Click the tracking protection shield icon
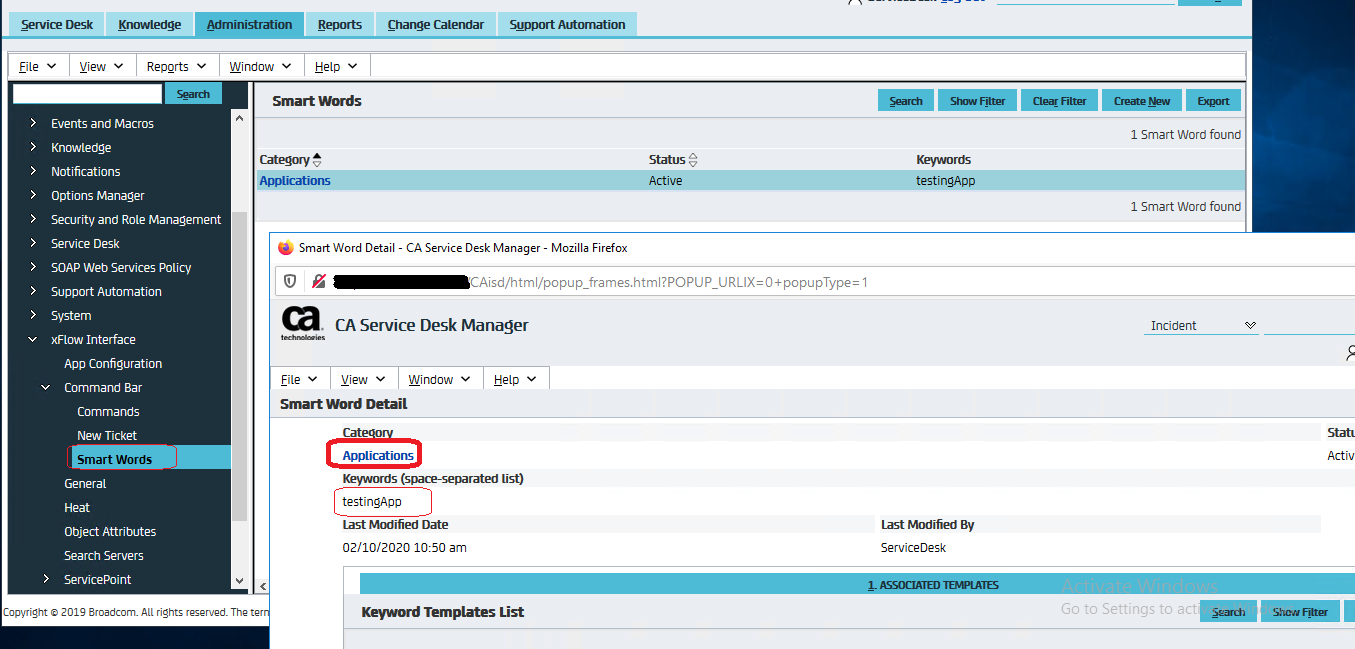Image resolution: width=1355 pixels, height=649 pixels. (290, 282)
